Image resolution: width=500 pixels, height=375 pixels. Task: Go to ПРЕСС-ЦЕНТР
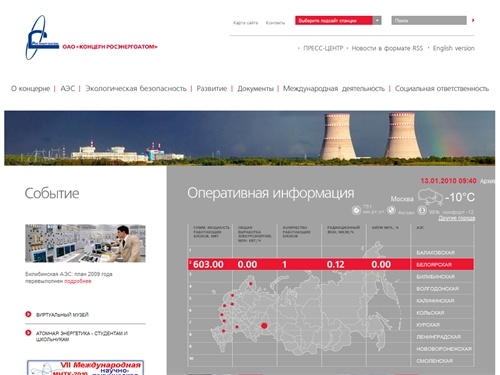click(x=323, y=48)
